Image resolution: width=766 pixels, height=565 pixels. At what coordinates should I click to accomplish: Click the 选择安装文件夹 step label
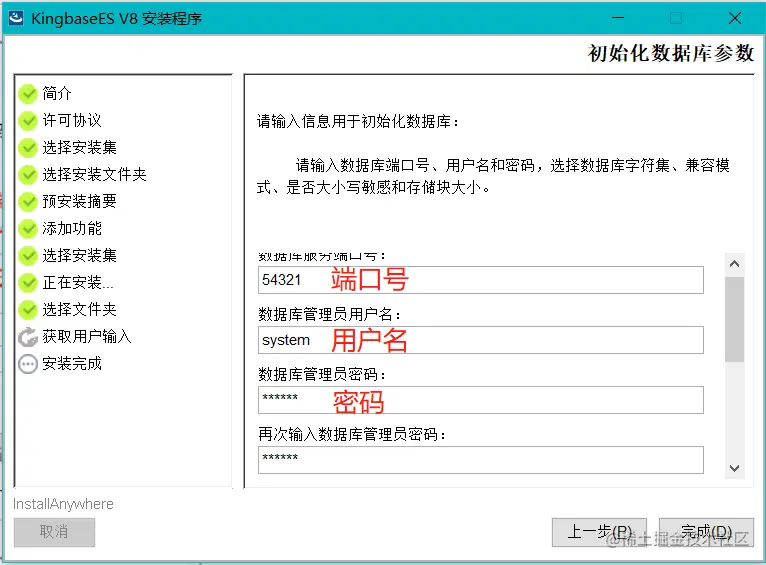pos(94,174)
